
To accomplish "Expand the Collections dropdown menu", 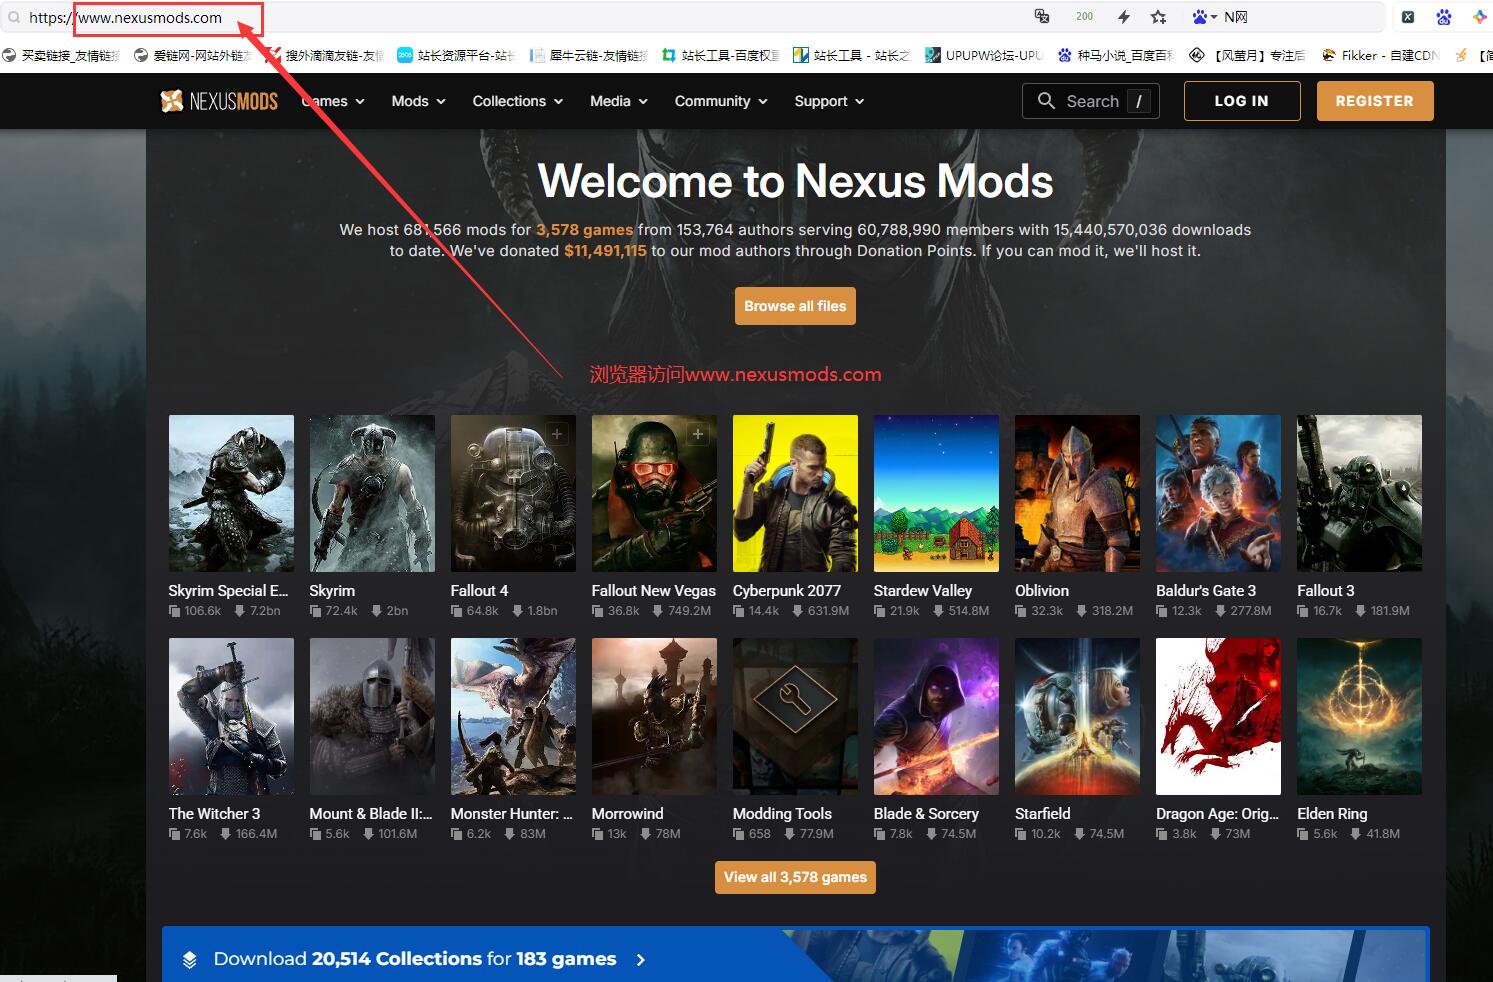I will [x=518, y=101].
